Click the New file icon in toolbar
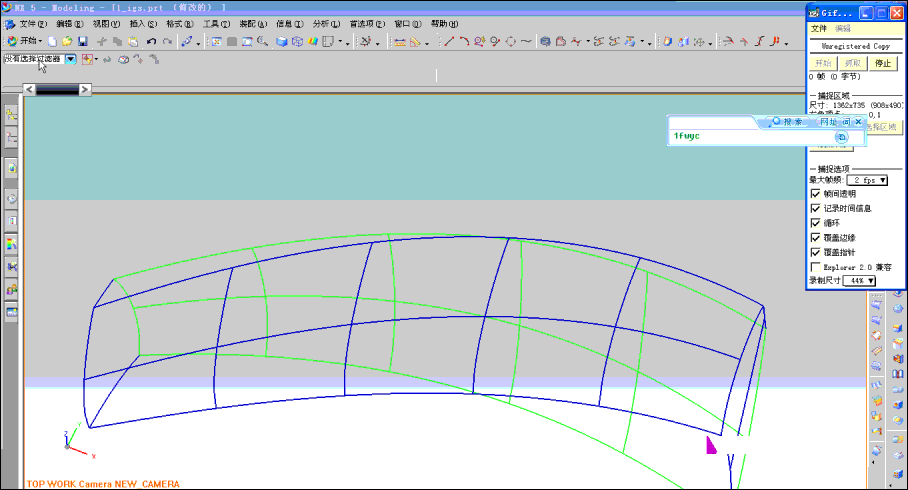Viewport: 908px width, 490px height. [x=52, y=41]
